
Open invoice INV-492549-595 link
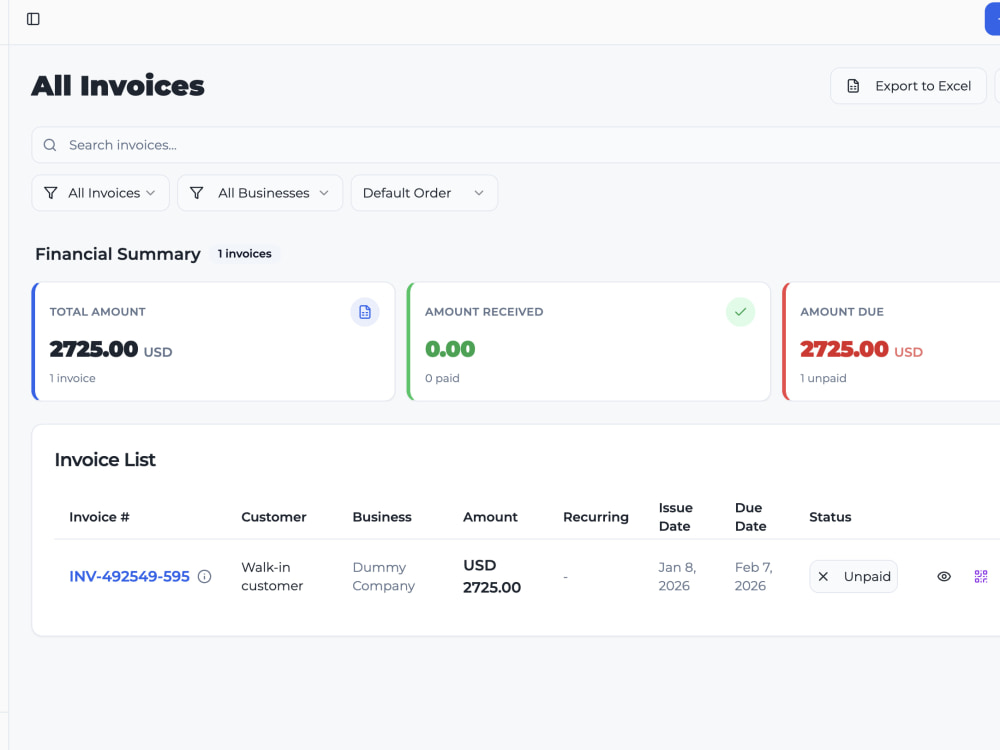pos(129,577)
